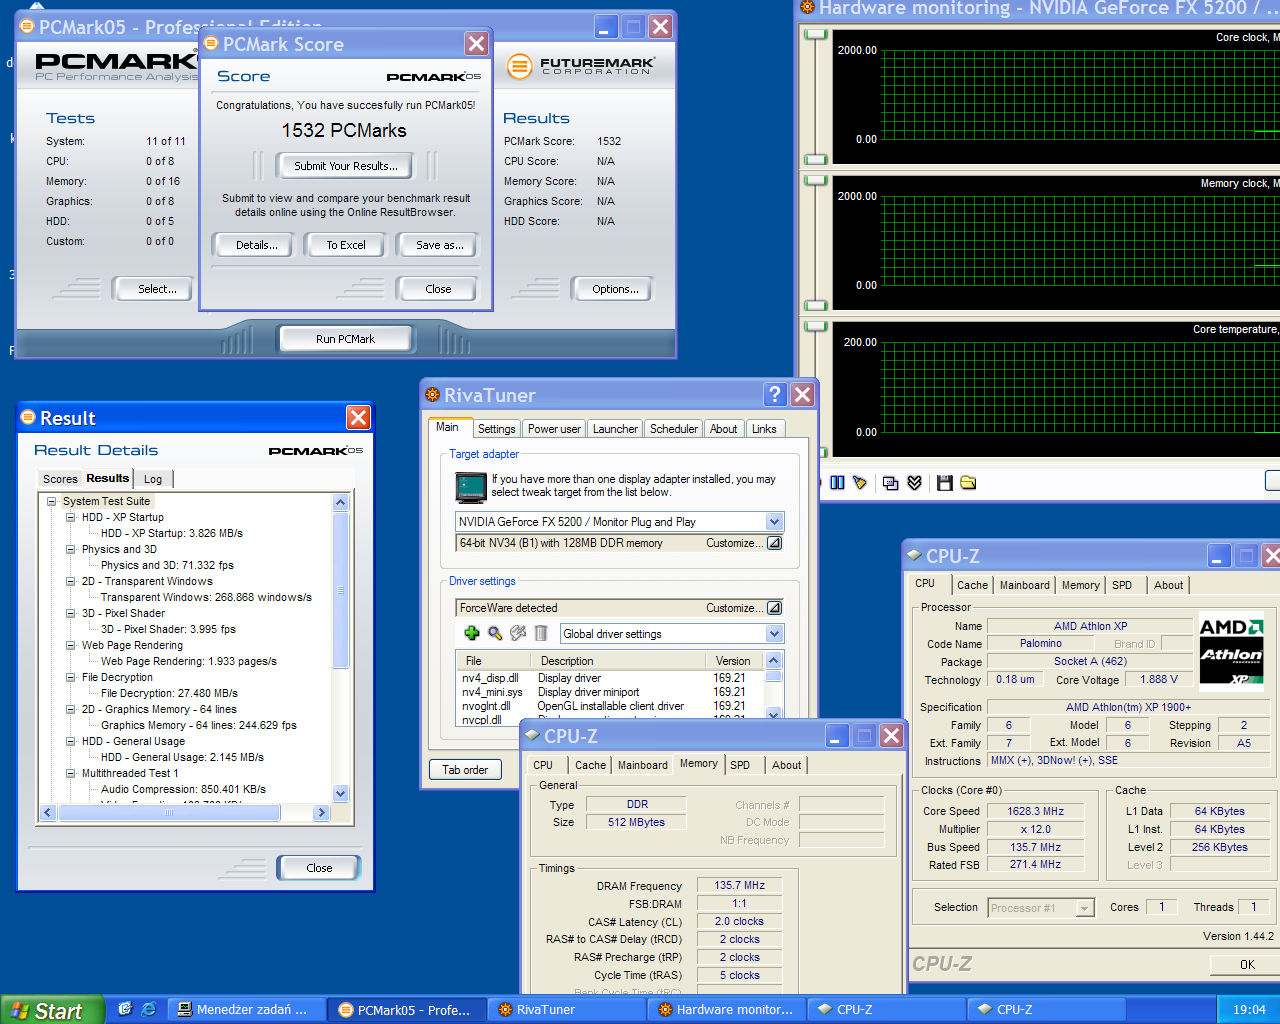This screenshot has height=1024, width=1280.
Task: Pause monitoring in Hardware monitoring toolbar
Action: pyautogui.click(x=838, y=483)
